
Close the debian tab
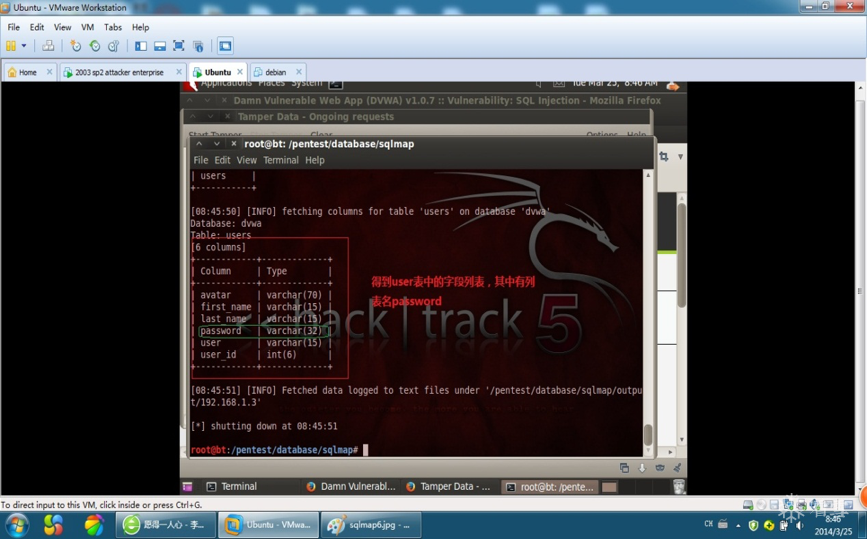coord(299,72)
